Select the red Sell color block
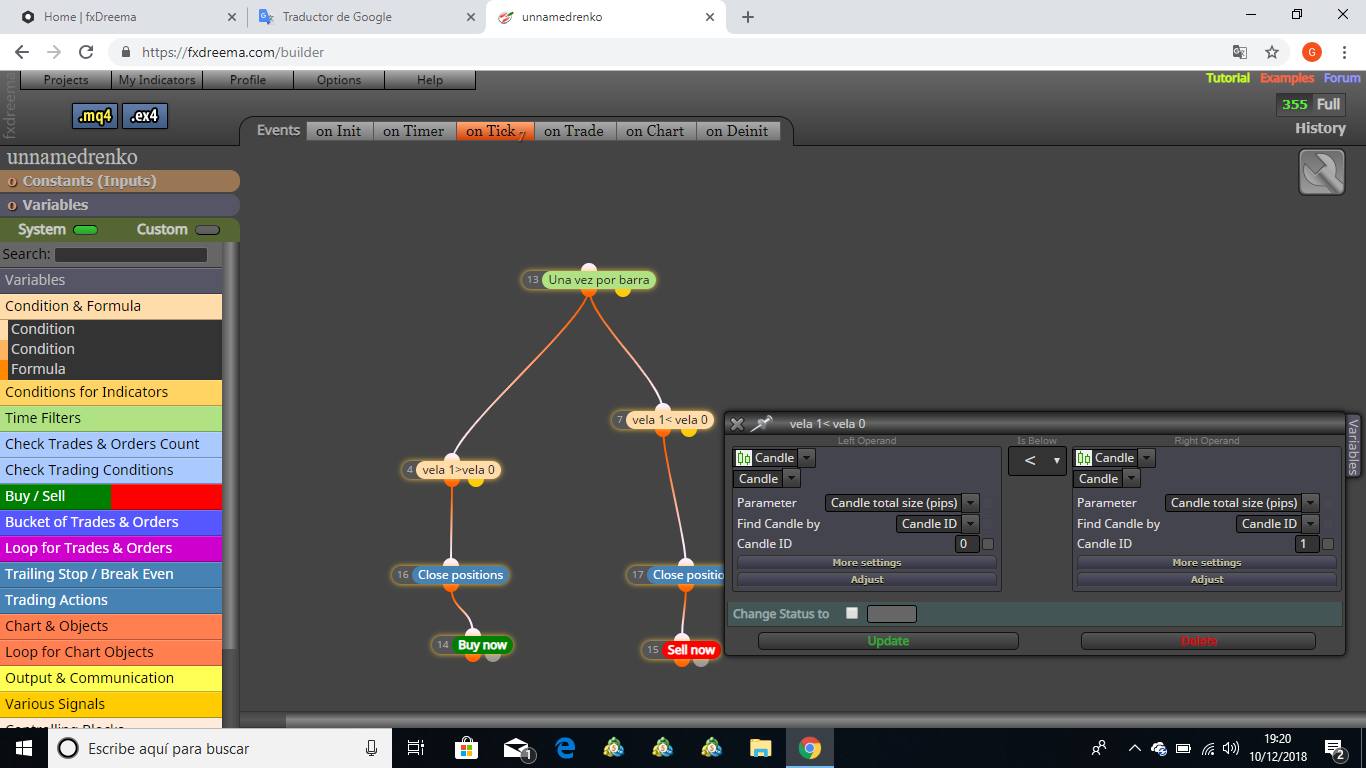The width and height of the screenshot is (1366, 768). pyautogui.click(x=166, y=496)
